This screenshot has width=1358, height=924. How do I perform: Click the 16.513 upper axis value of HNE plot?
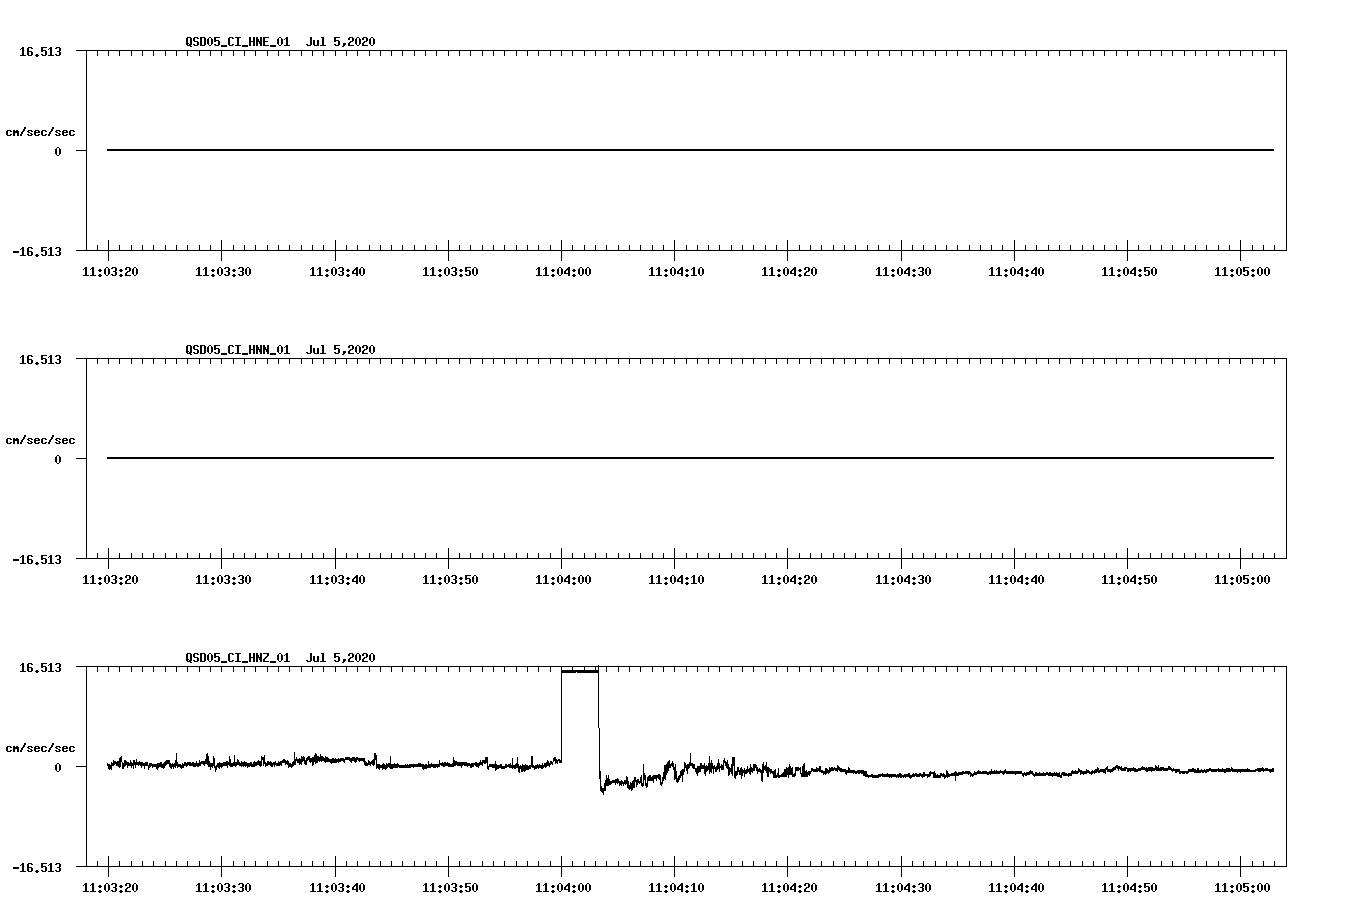tap(40, 51)
